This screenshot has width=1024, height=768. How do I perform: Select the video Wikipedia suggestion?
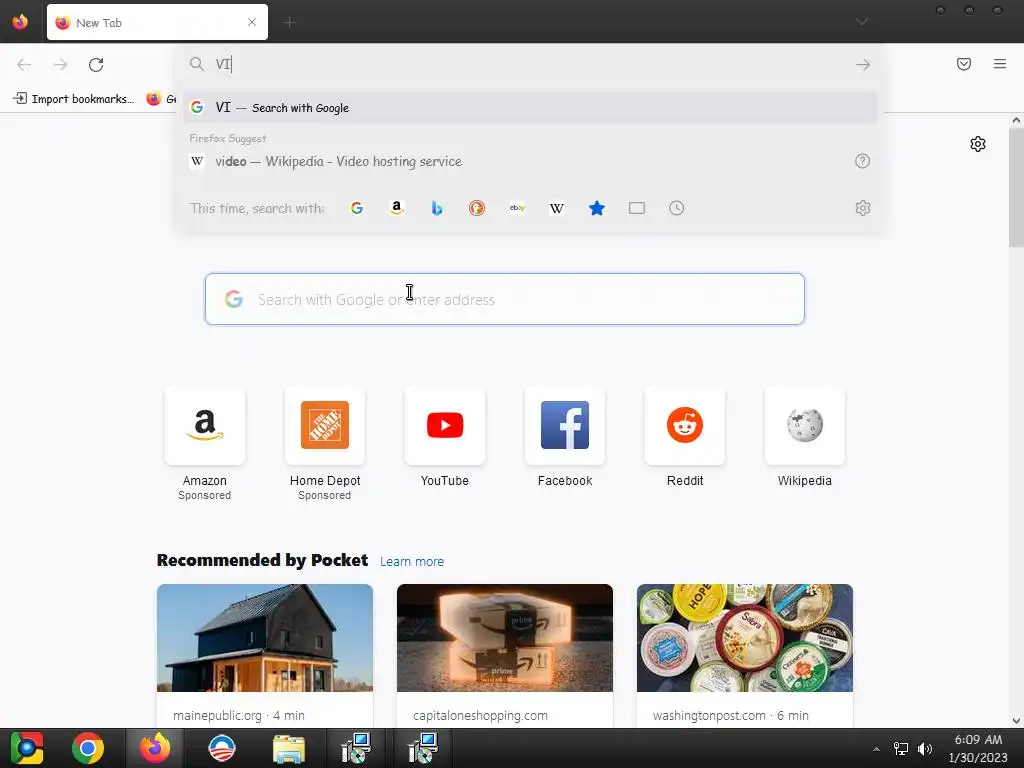click(x=530, y=161)
